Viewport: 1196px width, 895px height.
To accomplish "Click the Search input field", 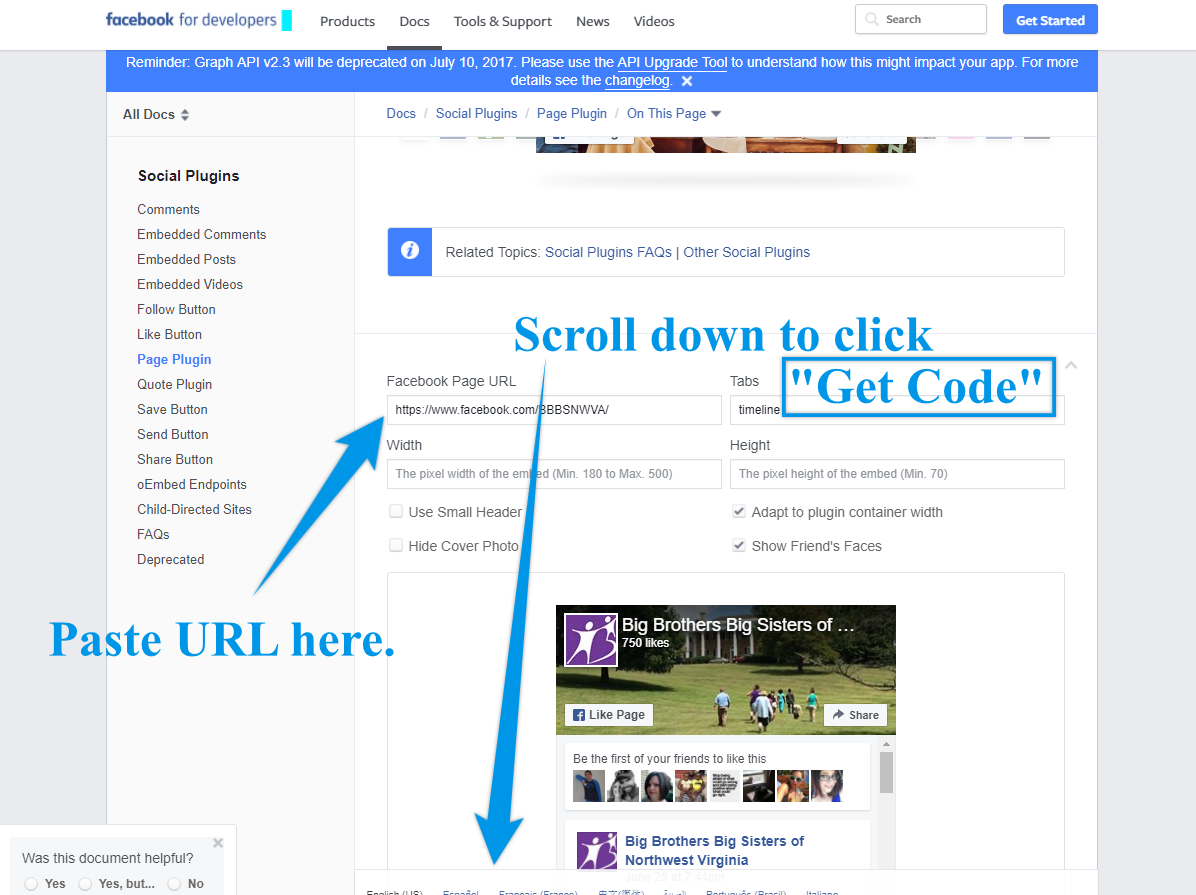I will coord(921,19).
